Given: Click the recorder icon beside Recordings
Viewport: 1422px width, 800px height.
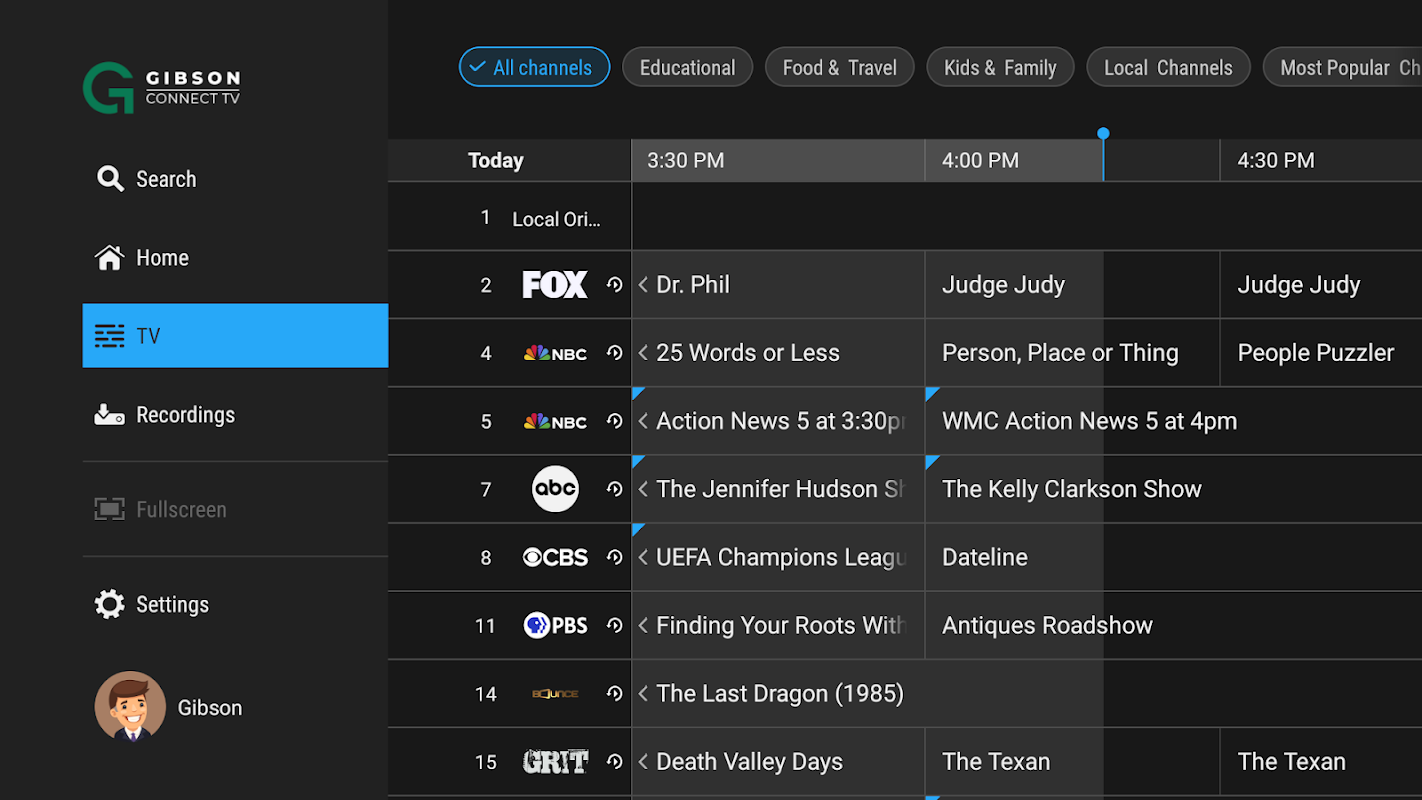Looking at the screenshot, I should [x=110, y=415].
